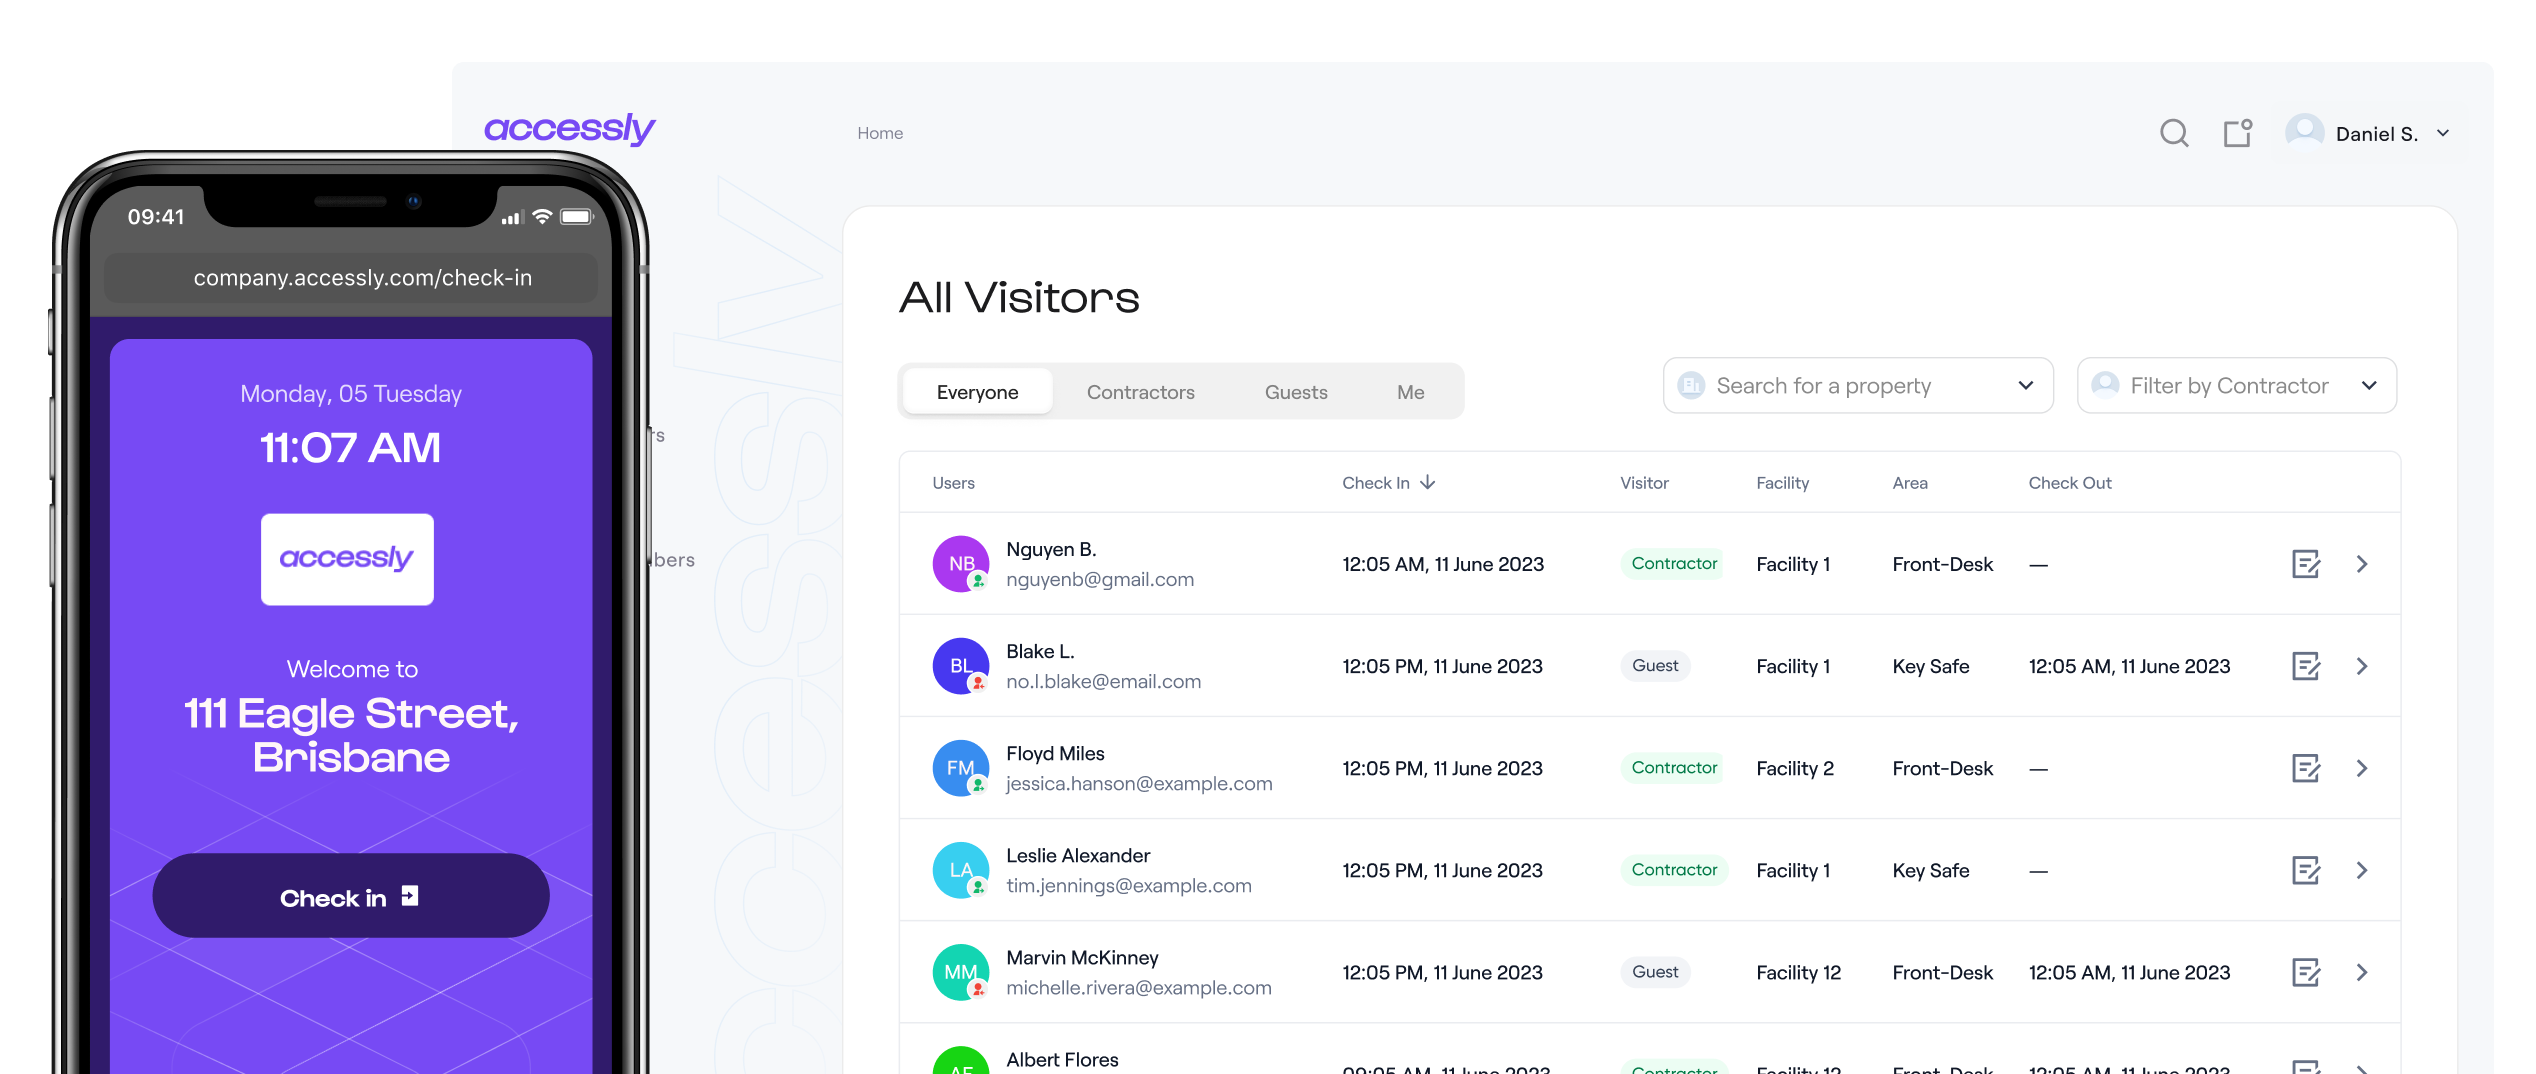This screenshot has height=1074, width=2536.
Task: Click the edit note icon for Nguyen B.
Action: point(2305,564)
